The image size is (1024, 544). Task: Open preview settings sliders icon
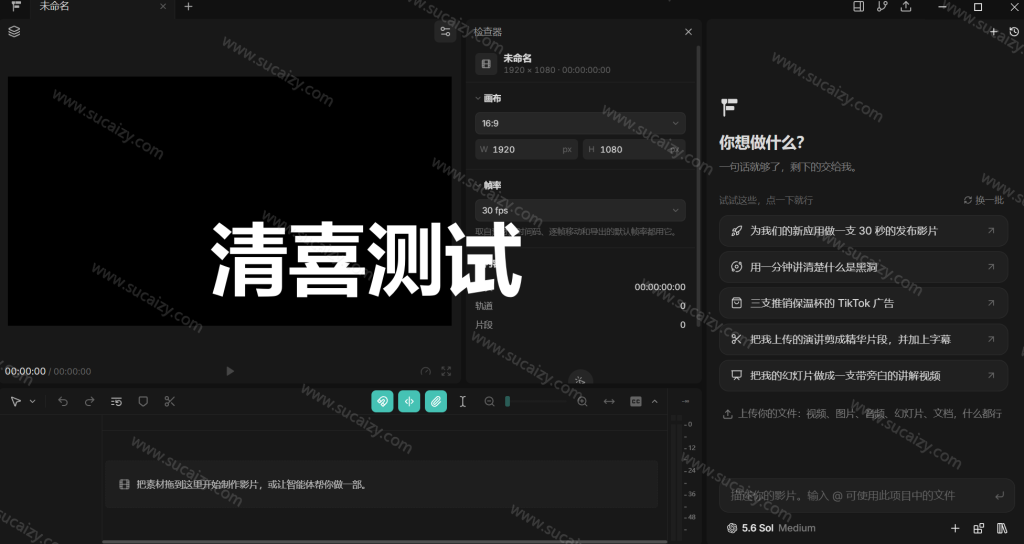click(x=445, y=31)
